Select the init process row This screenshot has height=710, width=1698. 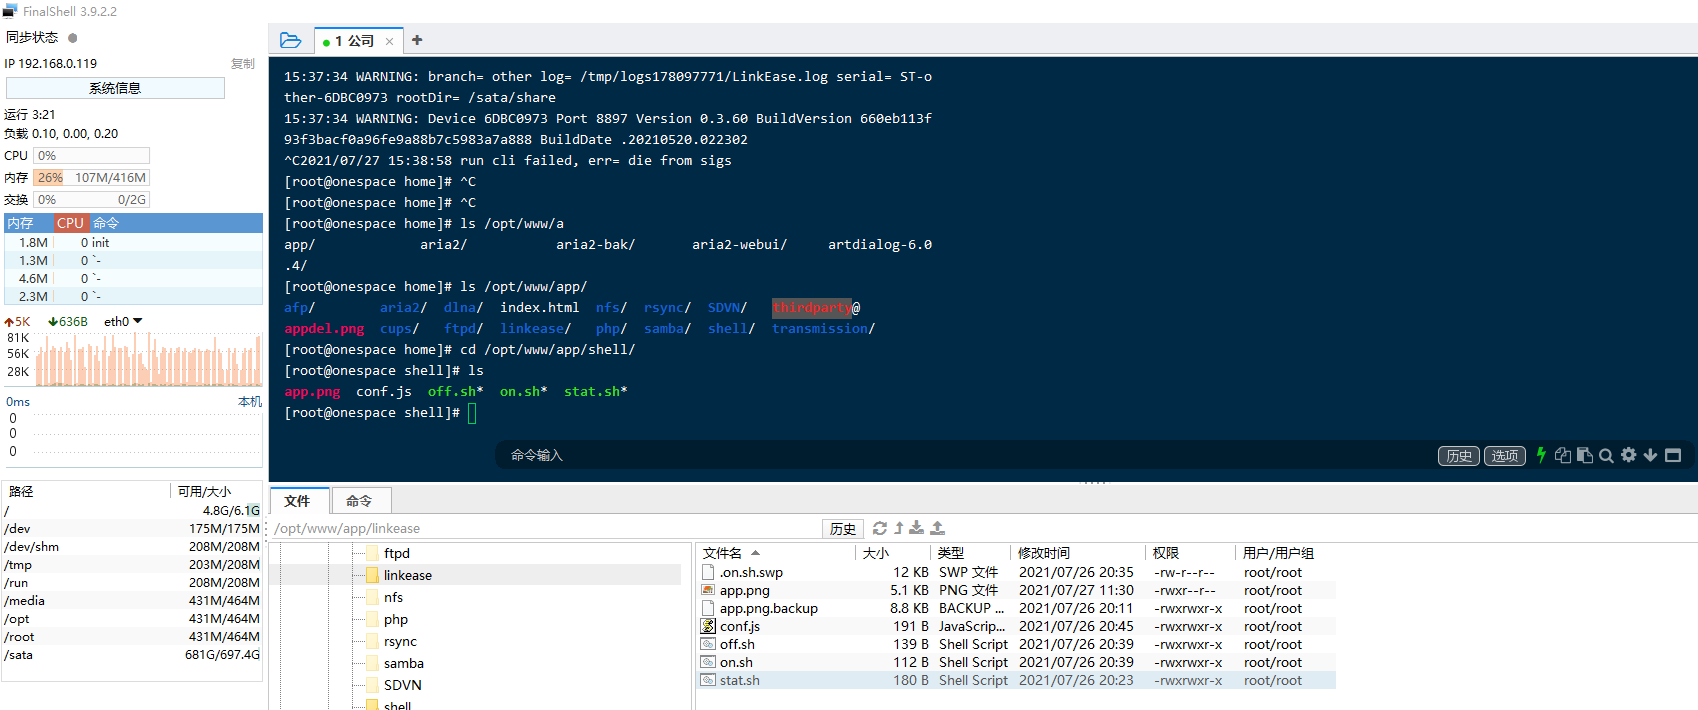(x=134, y=242)
